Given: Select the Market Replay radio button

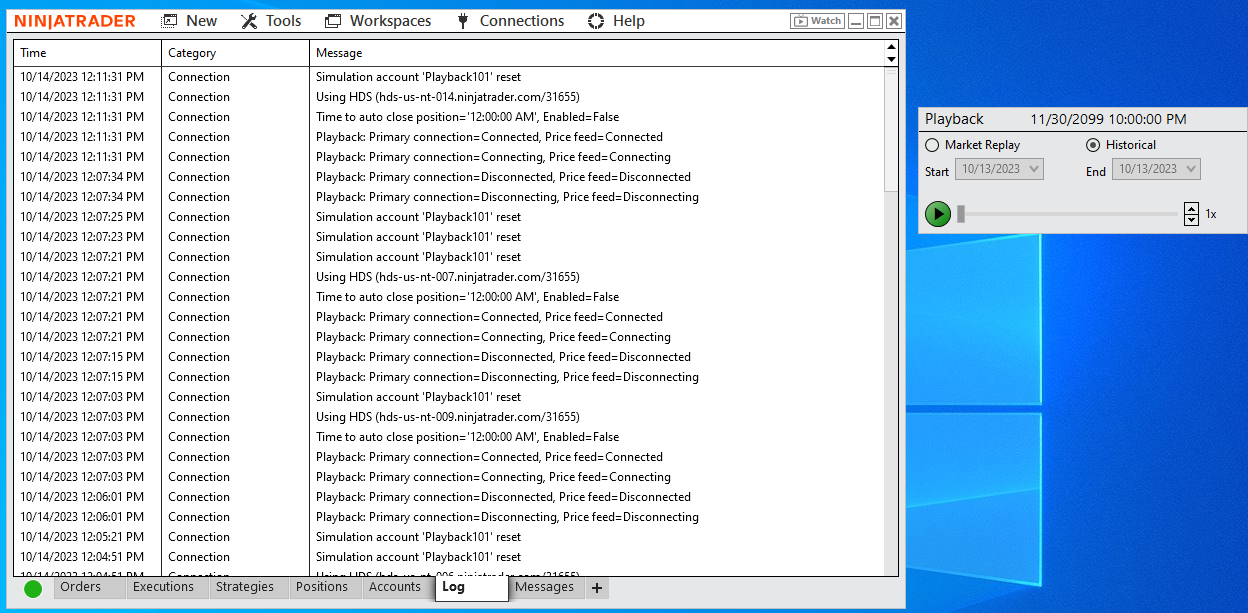Looking at the screenshot, I should [x=933, y=145].
